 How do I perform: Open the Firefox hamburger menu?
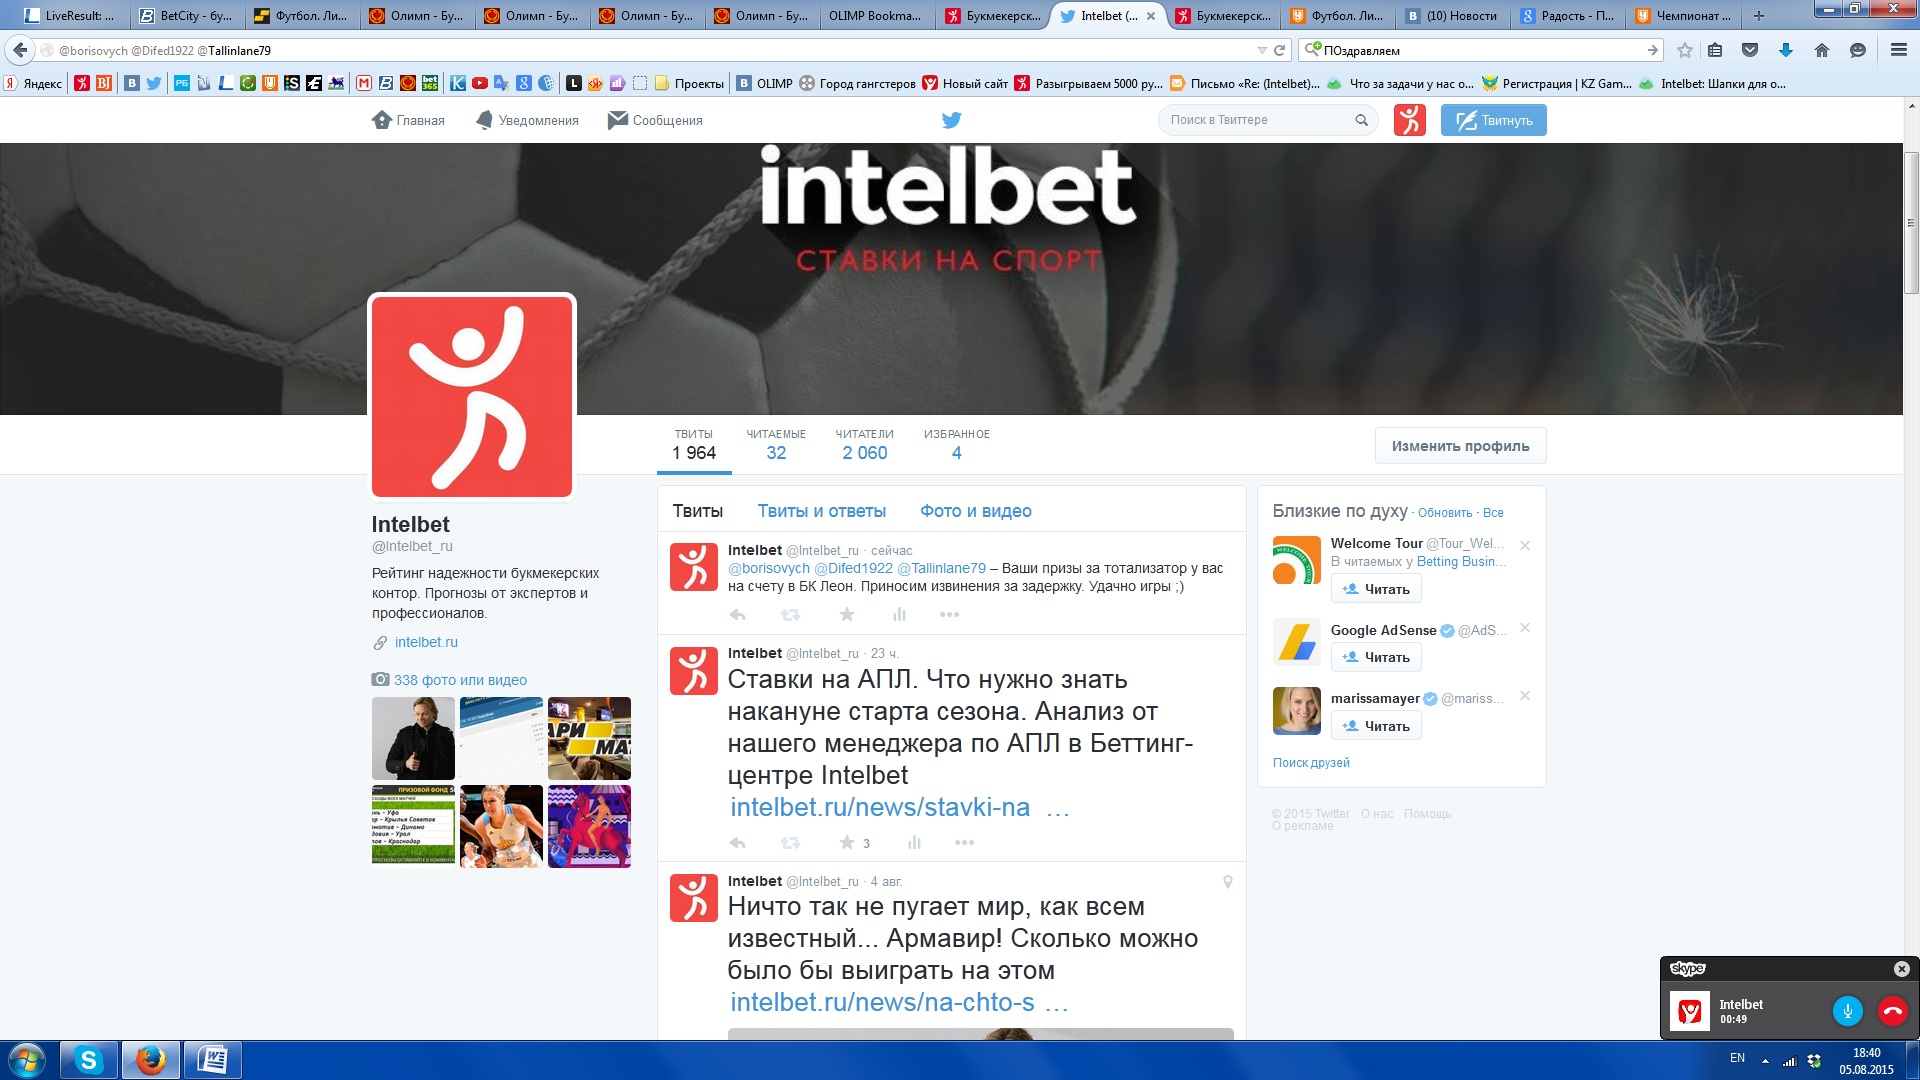[1898, 50]
